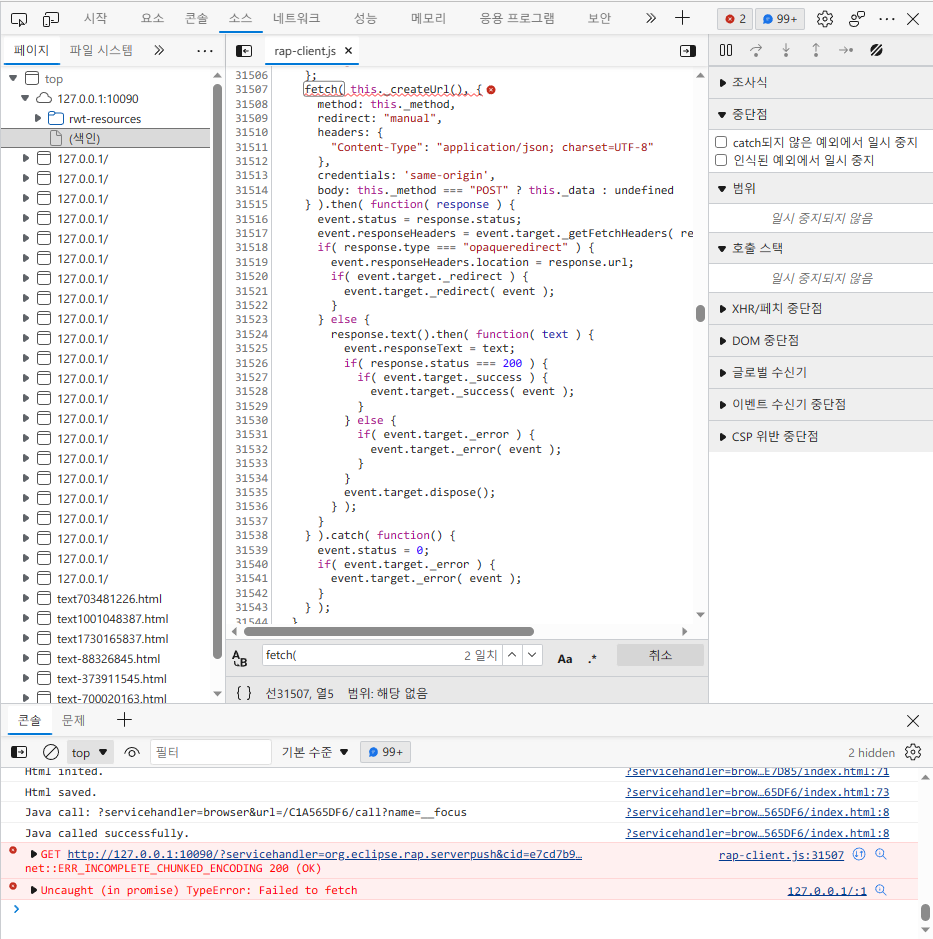Click the code editor horizontal scrollbar
The width and height of the screenshot is (933, 939).
(x=389, y=631)
